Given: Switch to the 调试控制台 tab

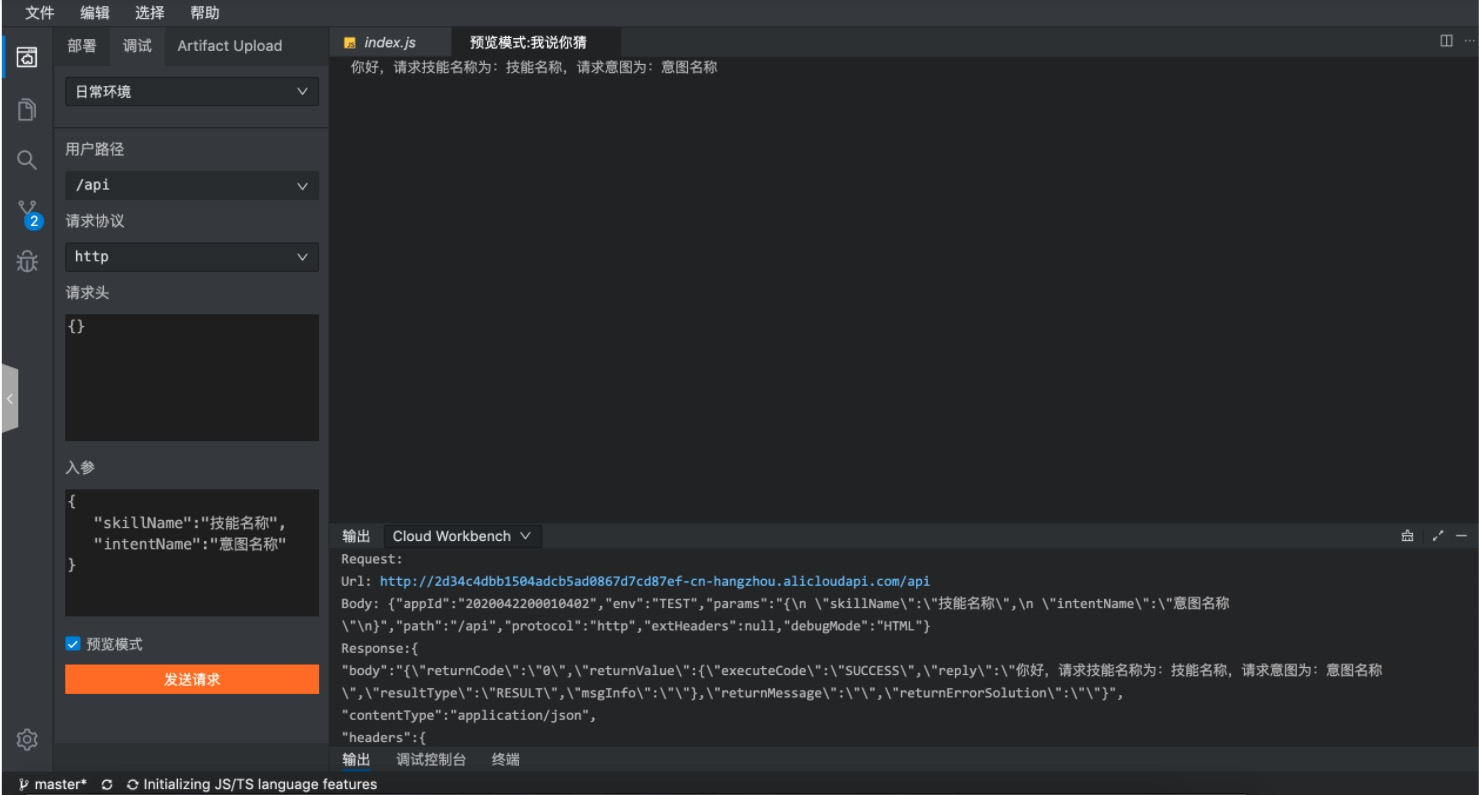Looking at the screenshot, I should 431,760.
